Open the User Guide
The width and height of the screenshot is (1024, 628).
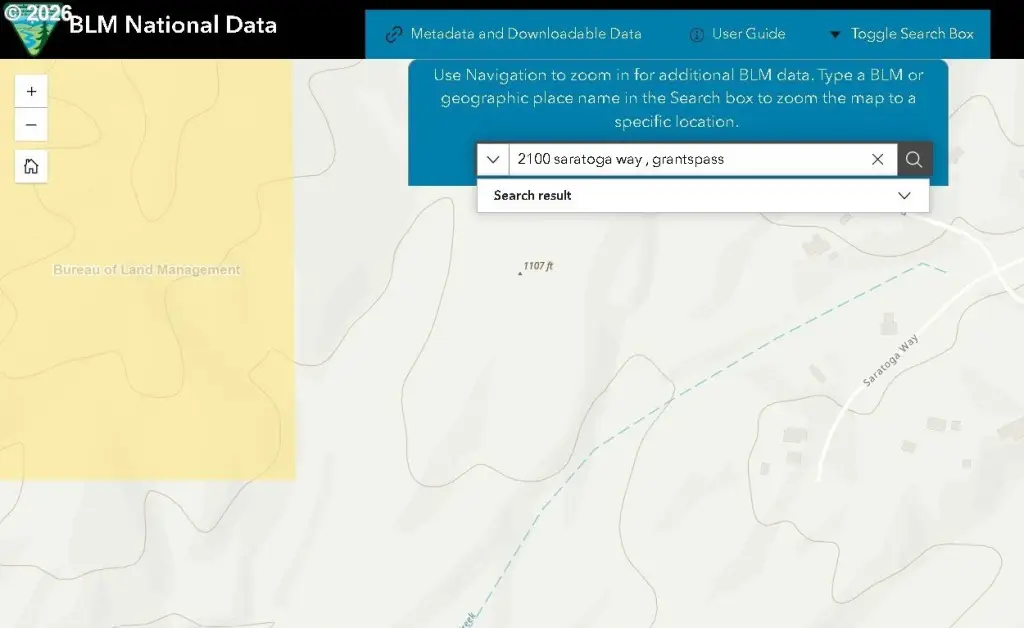(x=748, y=34)
